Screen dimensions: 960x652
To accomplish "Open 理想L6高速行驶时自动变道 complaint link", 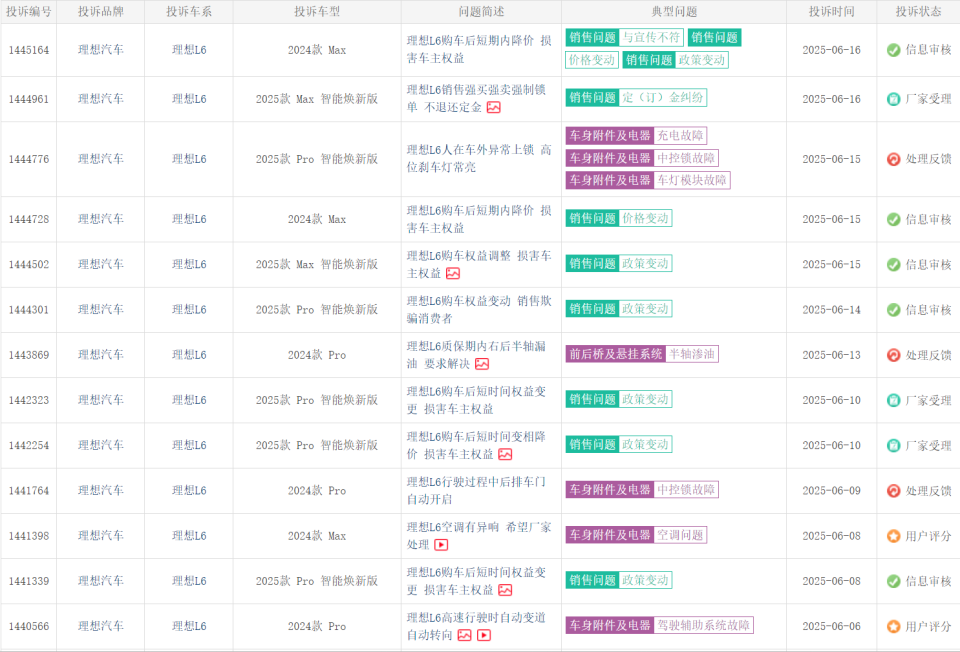I will (476, 626).
